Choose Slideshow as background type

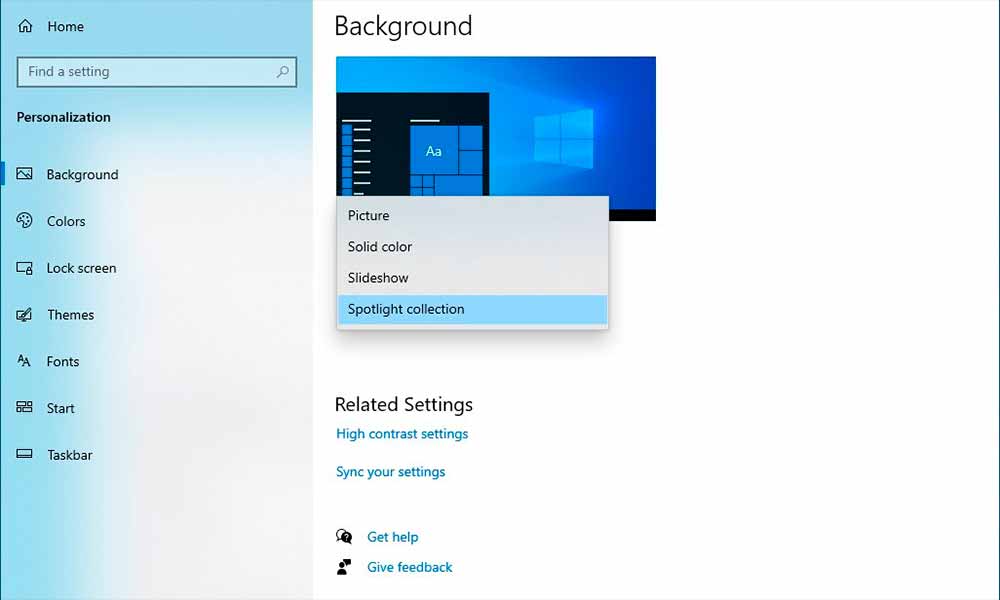[x=377, y=277]
